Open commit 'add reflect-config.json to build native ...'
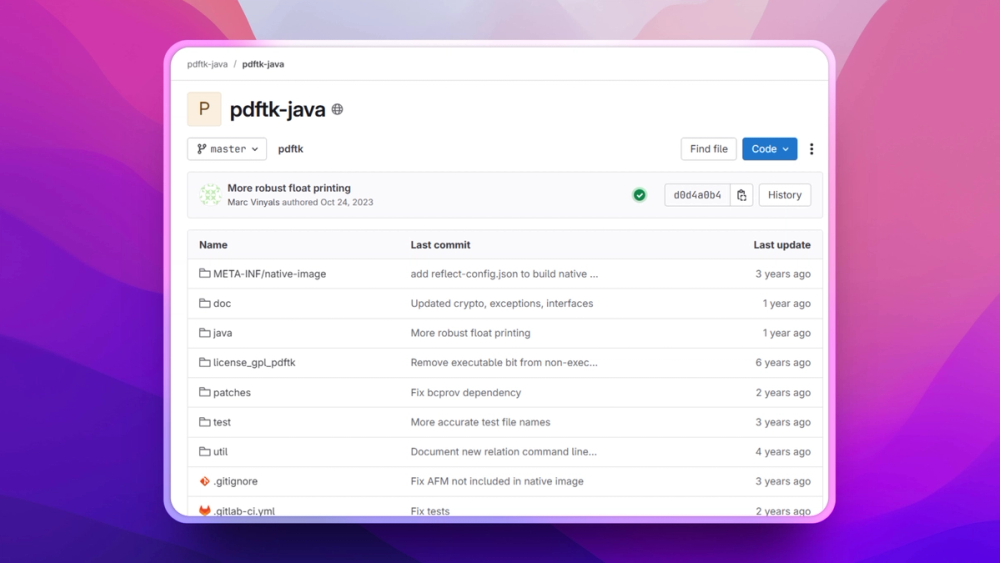Image resolution: width=1000 pixels, height=563 pixels. click(504, 274)
